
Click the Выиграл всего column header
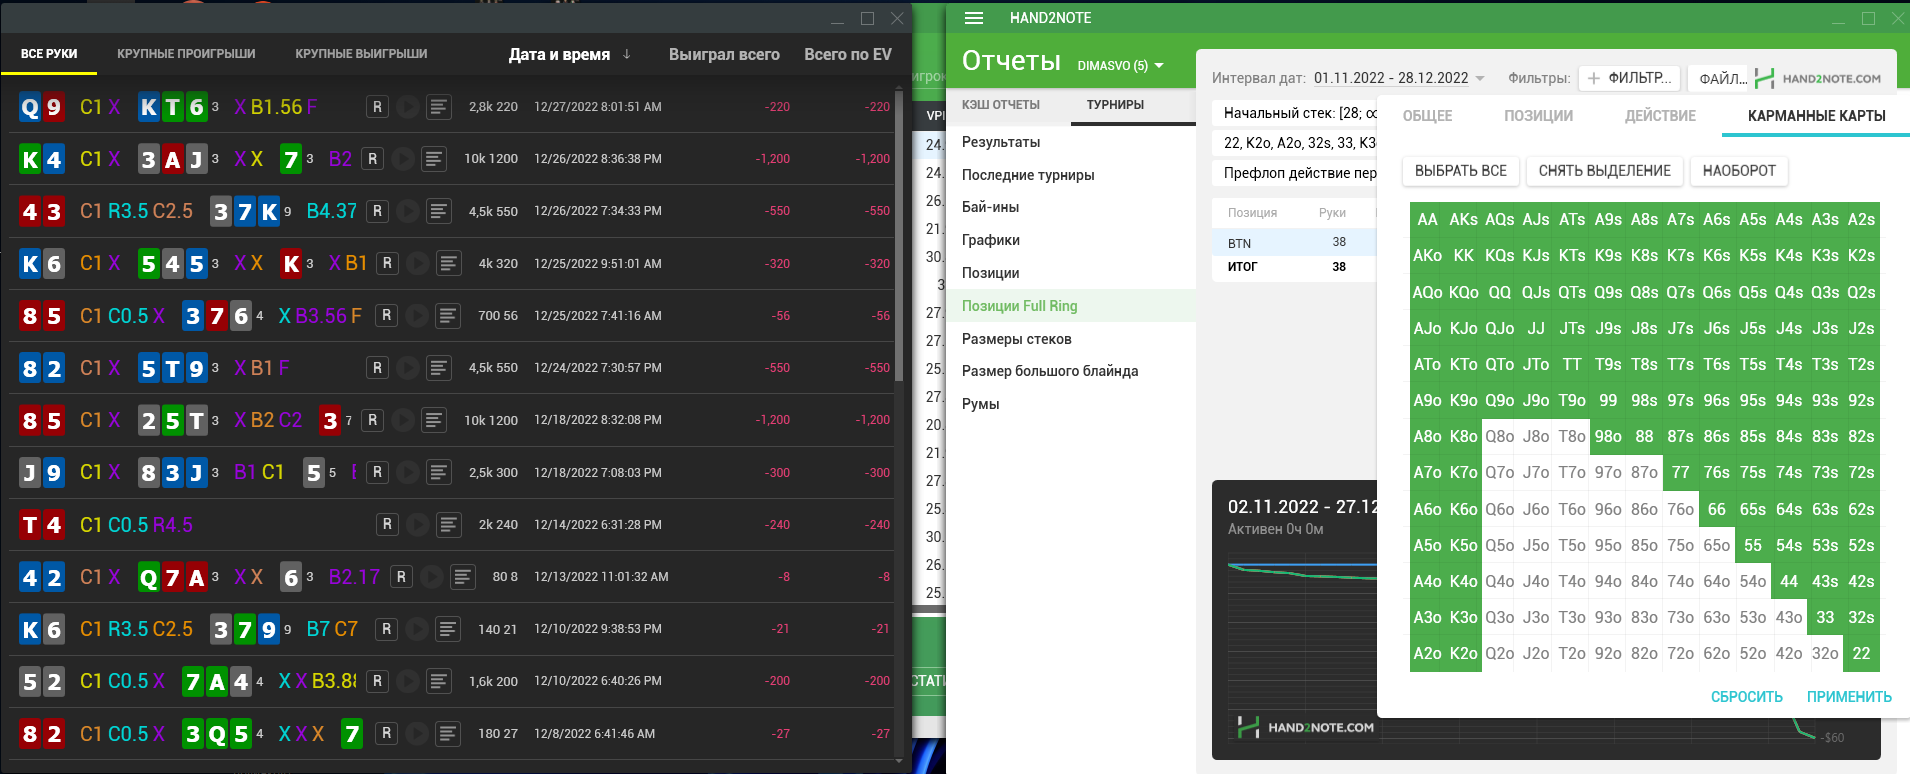[724, 54]
